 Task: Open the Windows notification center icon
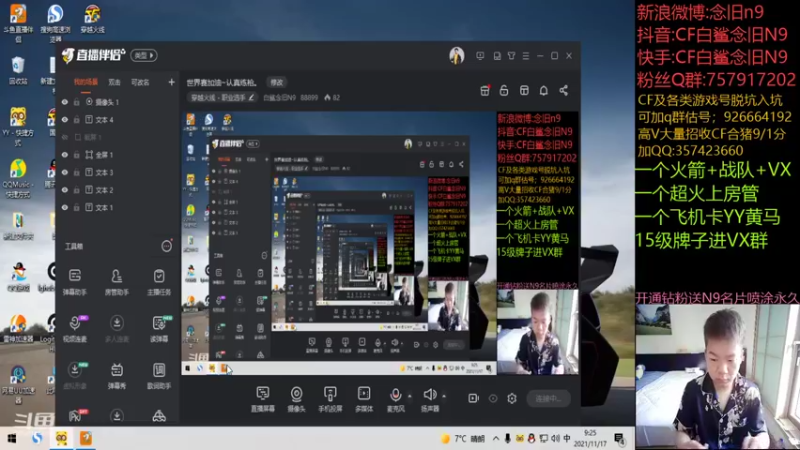619,438
